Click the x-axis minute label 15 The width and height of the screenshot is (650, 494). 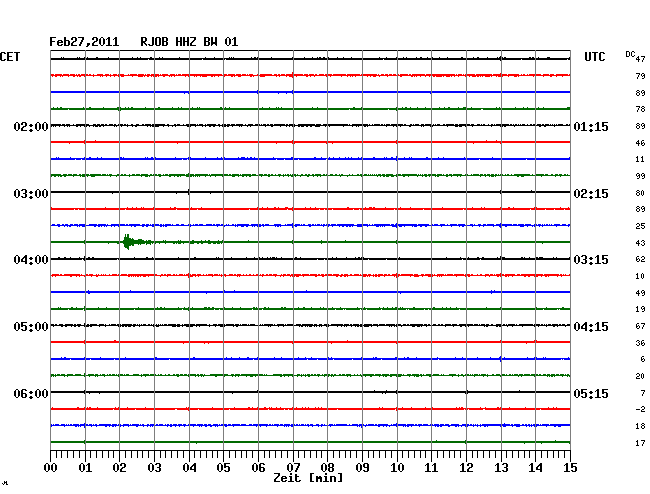point(570,468)
